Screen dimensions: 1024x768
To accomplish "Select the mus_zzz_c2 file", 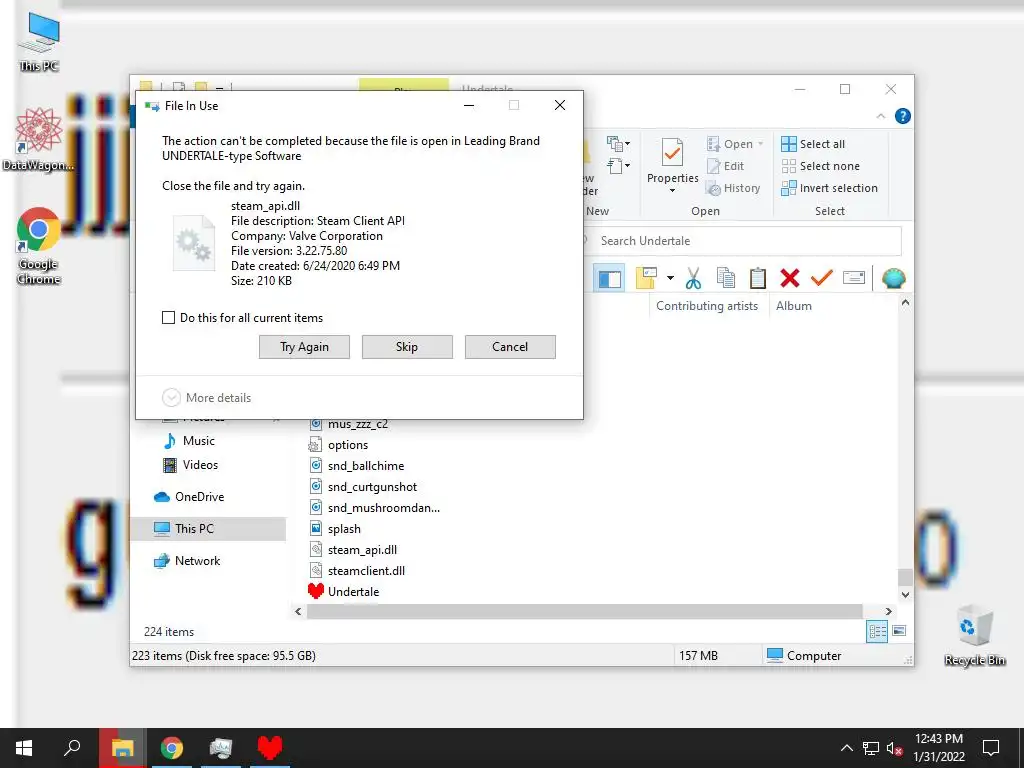I will [x=349, y=424].
